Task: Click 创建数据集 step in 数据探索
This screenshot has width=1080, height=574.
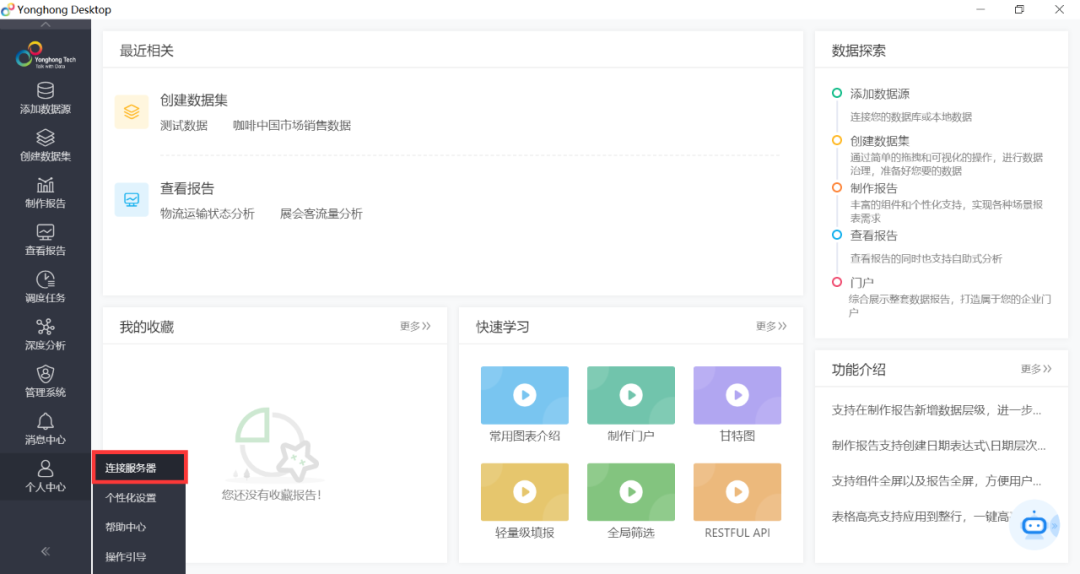Action: pyautogui.click(x=880, y=141)
